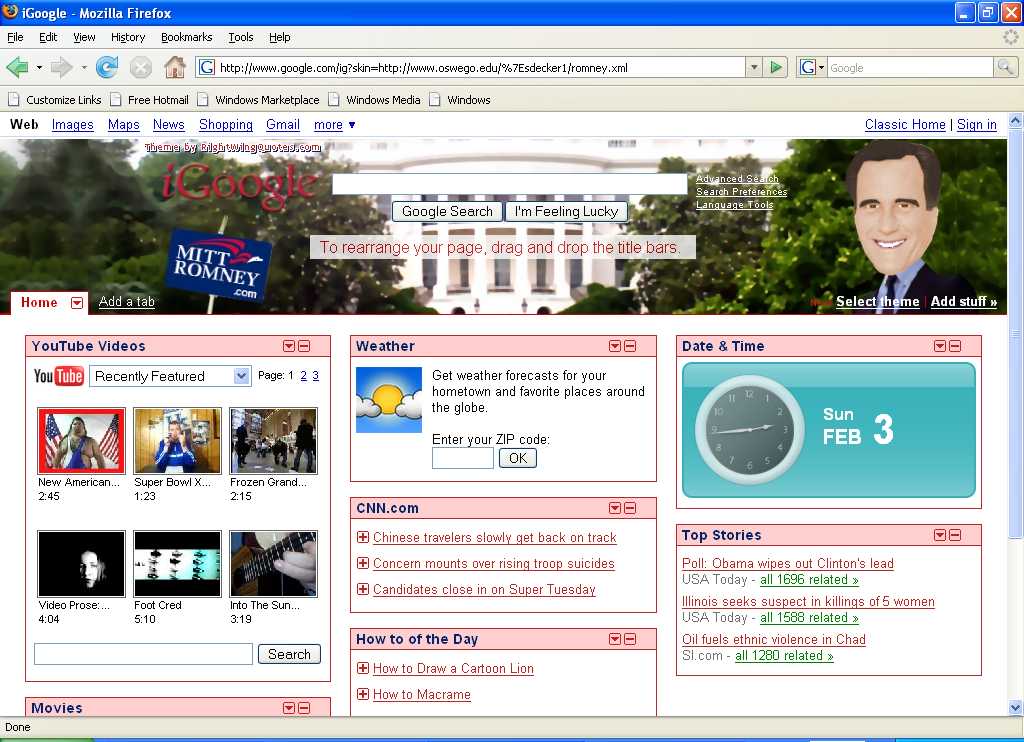Click the green Go arrow beside address bar
Viewport: 1024px width, 742px height.
click(x=776, y=67)
